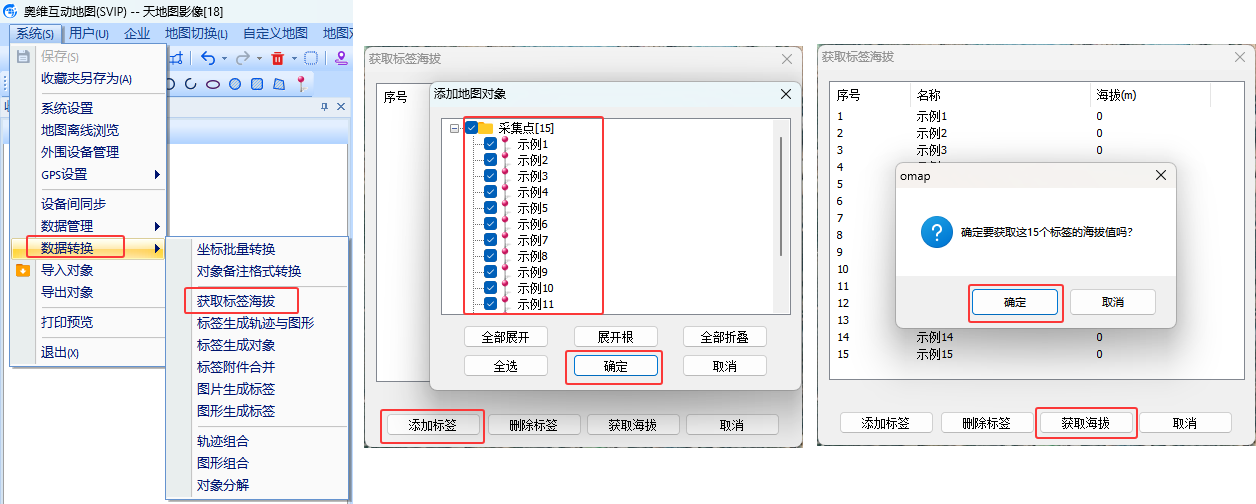Open the redo history dropdown arrow
Viewport: 1256px width, 504px height.
click(x=261, y=58)
